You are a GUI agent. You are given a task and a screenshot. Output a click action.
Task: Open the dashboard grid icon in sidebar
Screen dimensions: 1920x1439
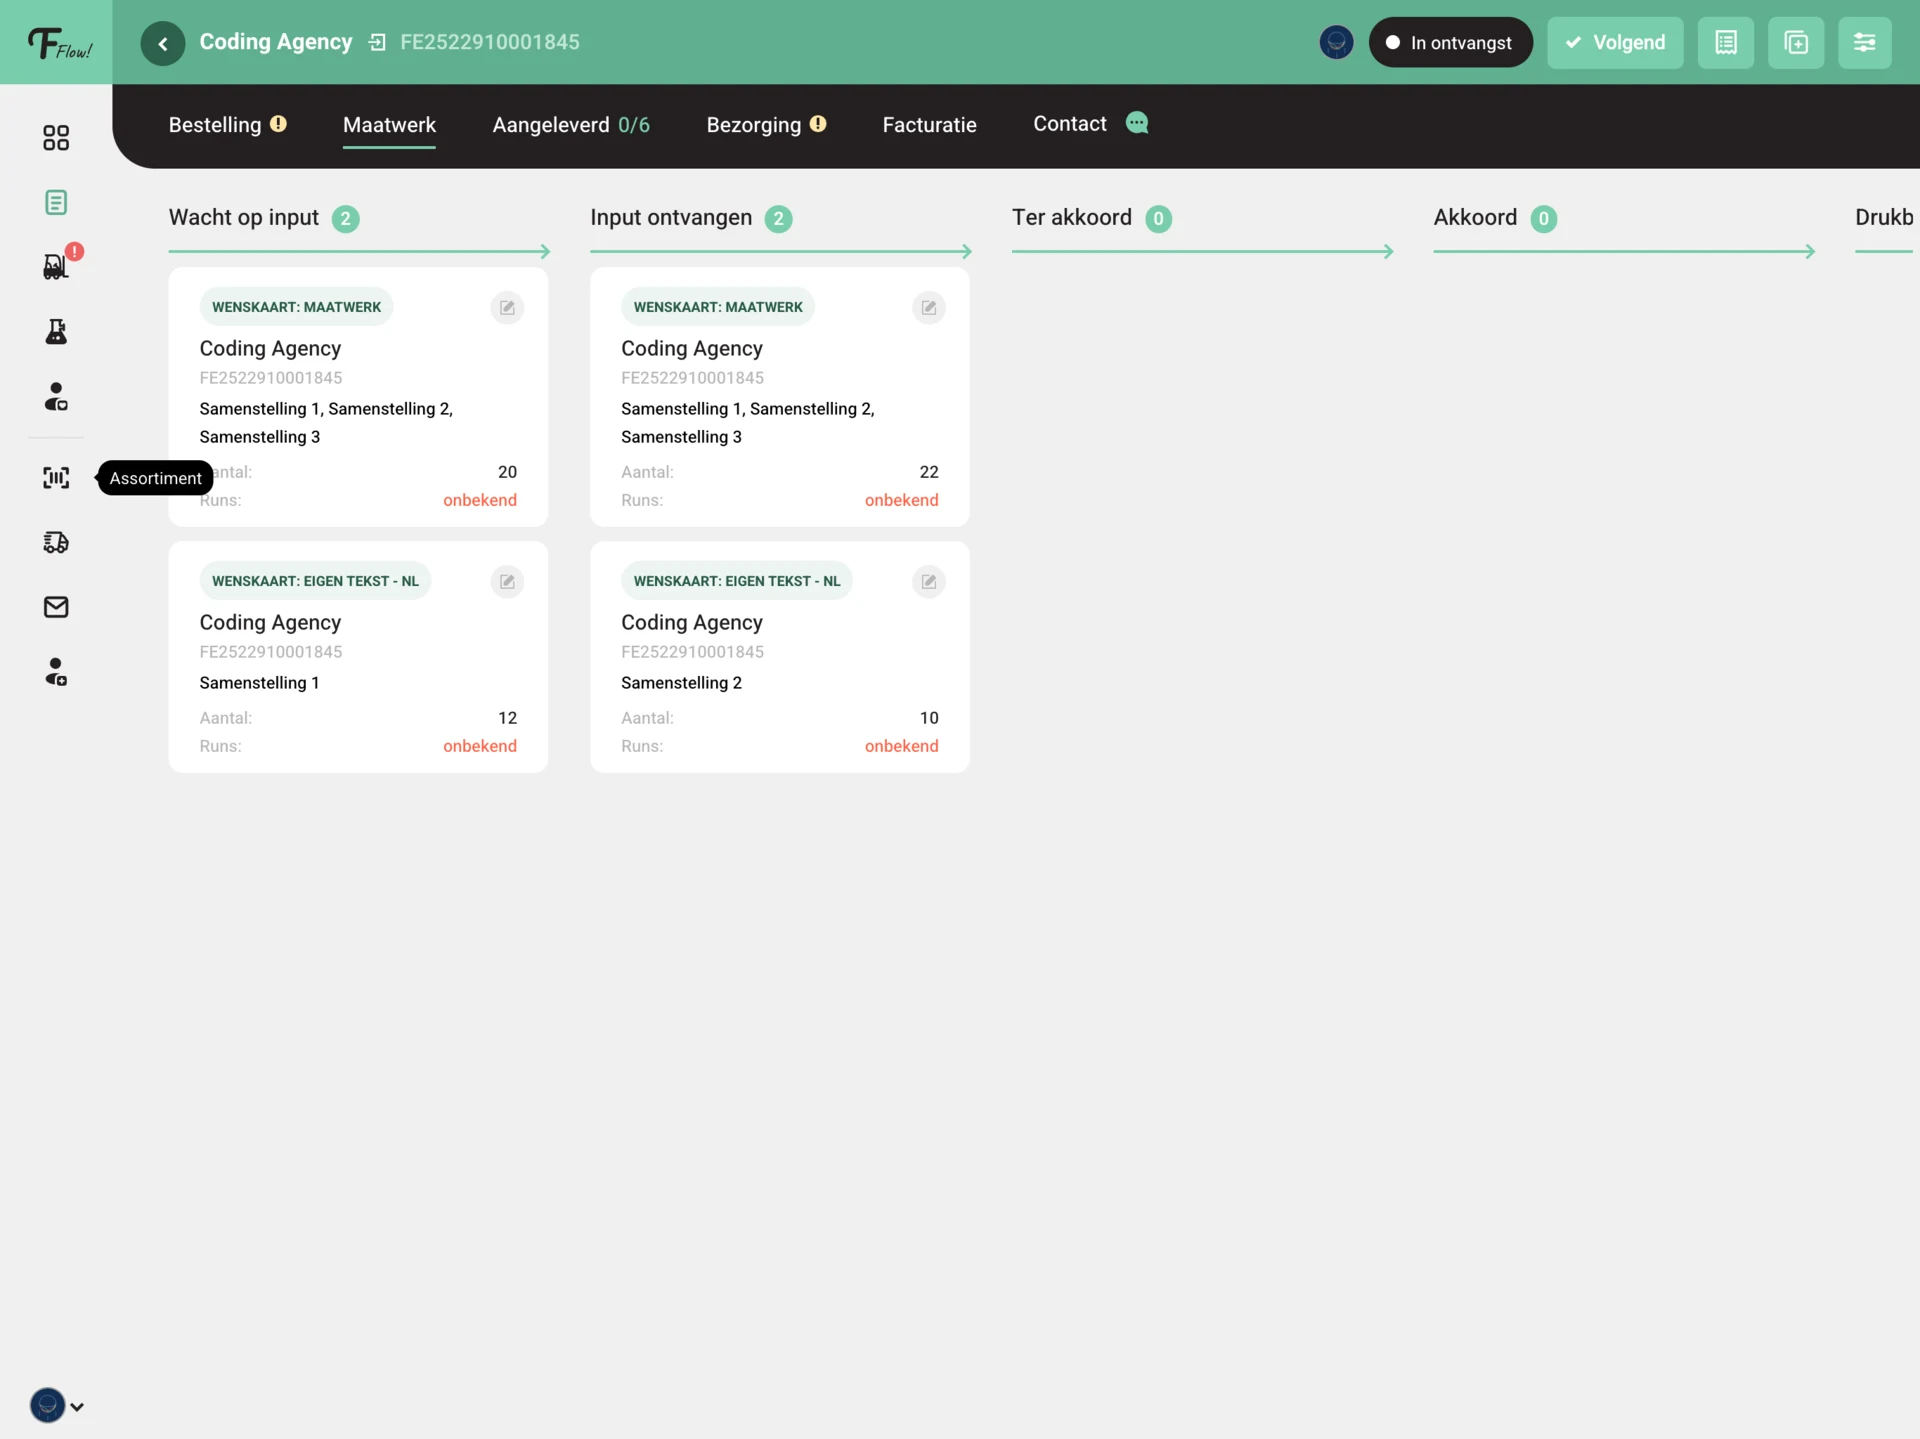coord(56,137)
